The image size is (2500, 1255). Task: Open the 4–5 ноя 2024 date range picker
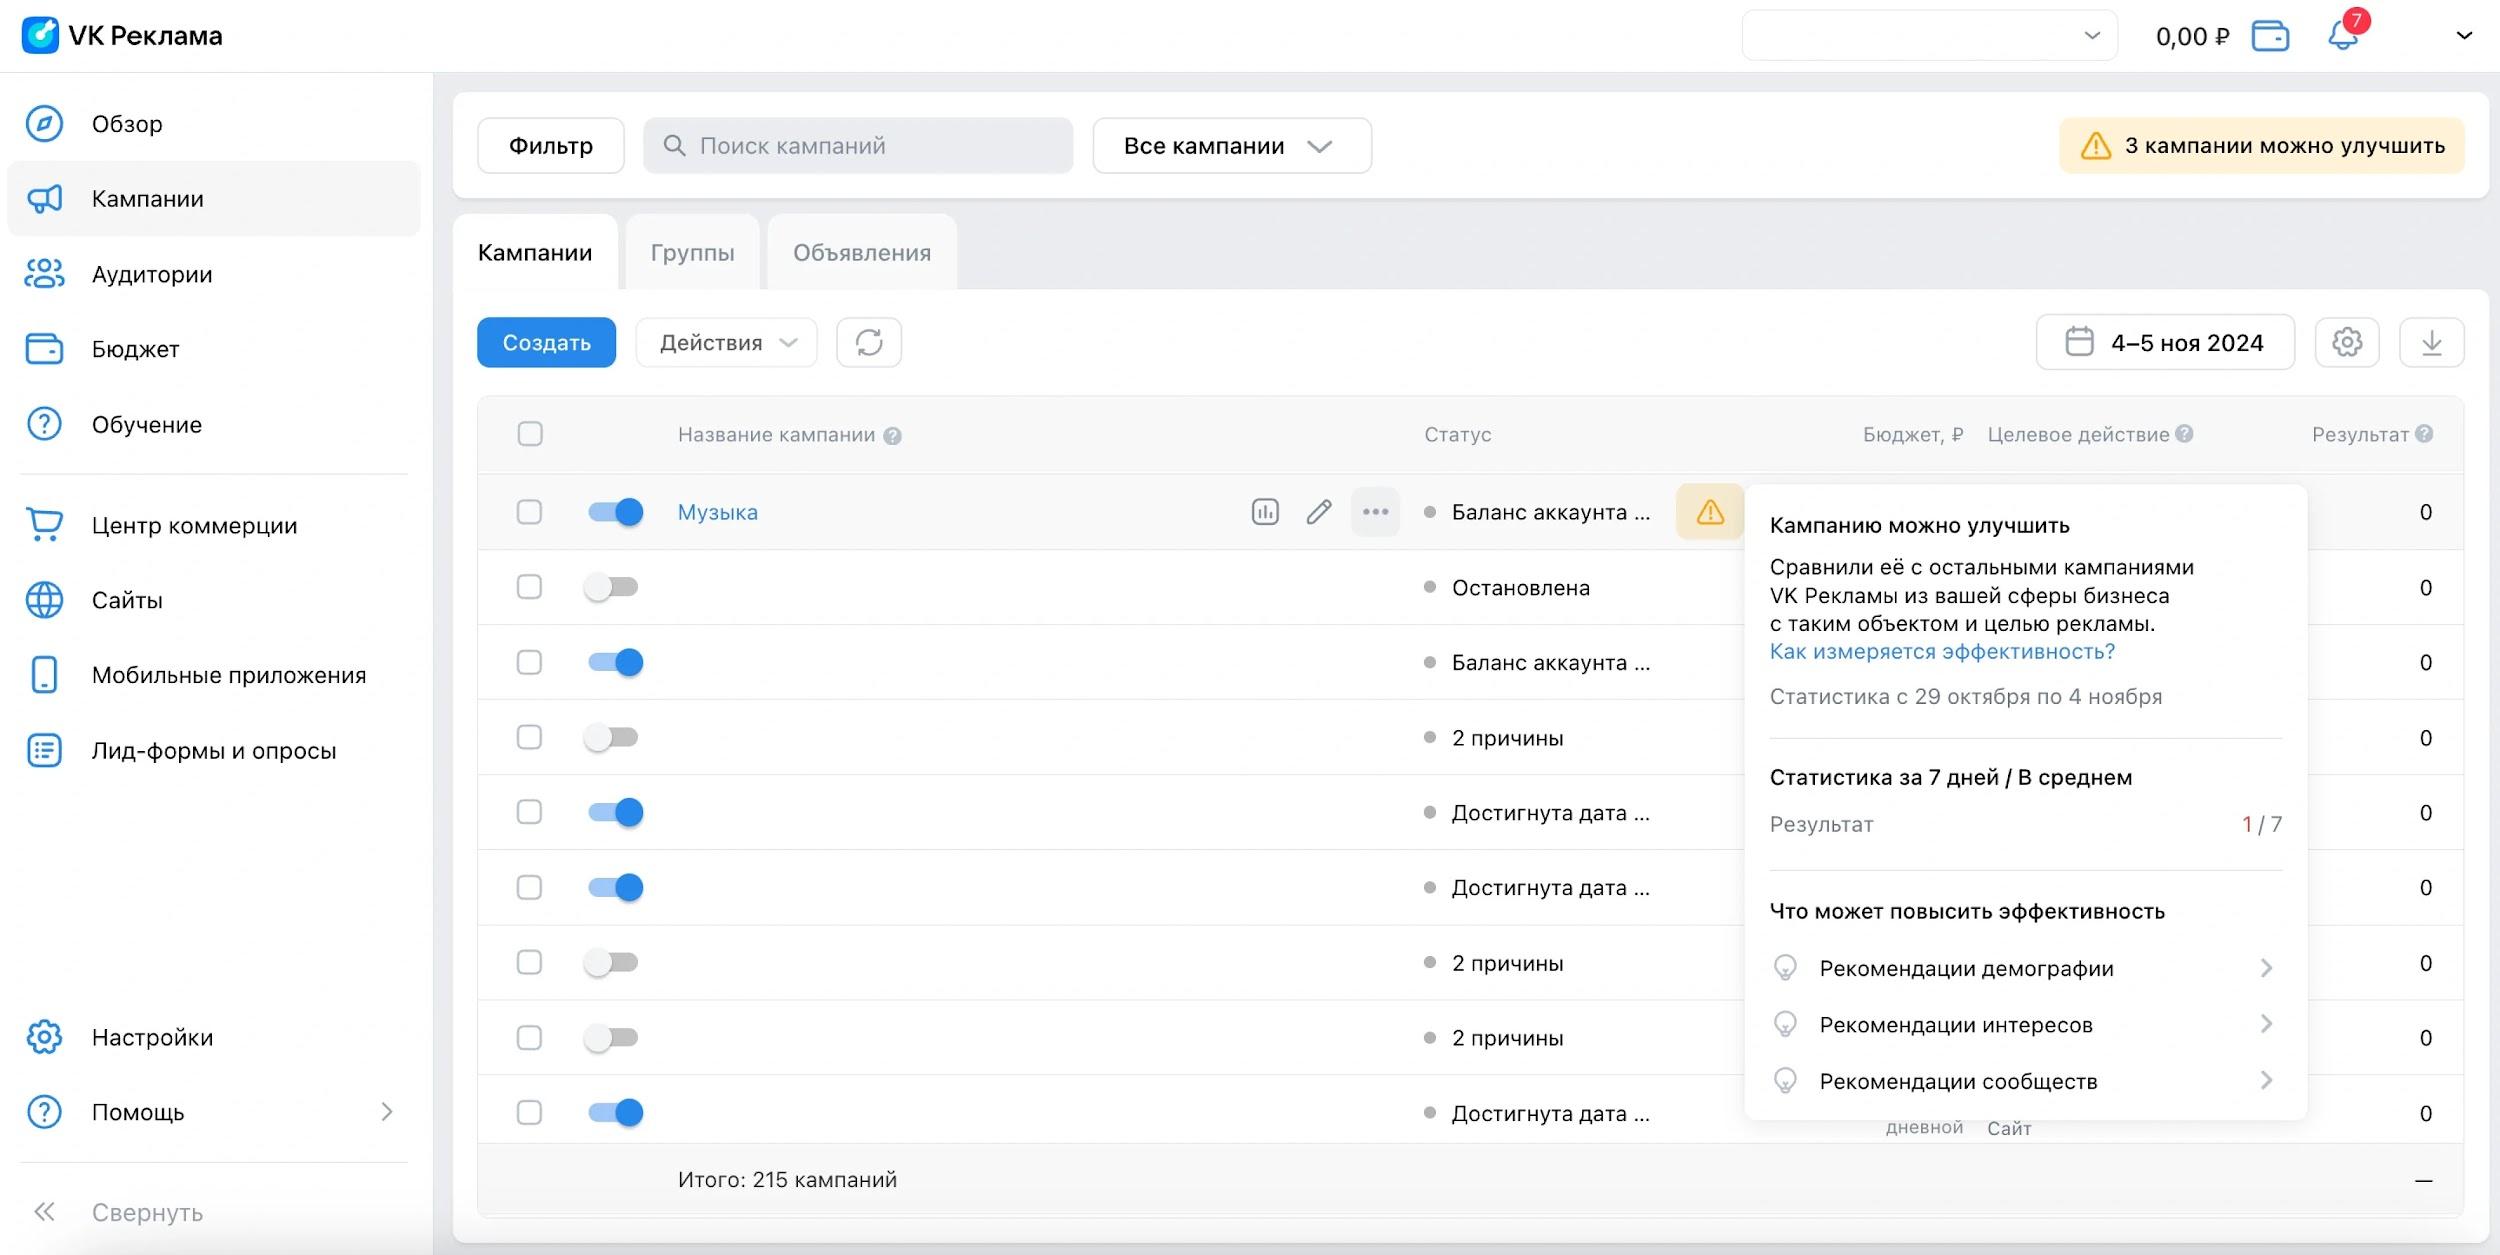point(2165,343)
